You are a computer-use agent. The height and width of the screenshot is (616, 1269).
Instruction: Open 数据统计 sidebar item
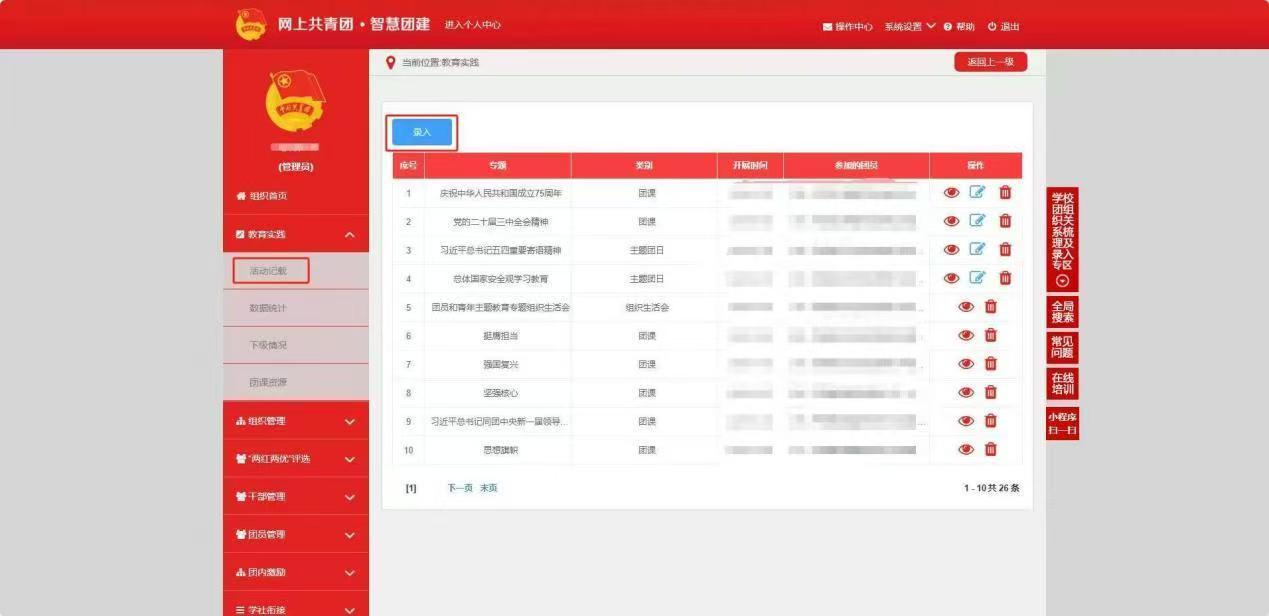tap(268, 308)
